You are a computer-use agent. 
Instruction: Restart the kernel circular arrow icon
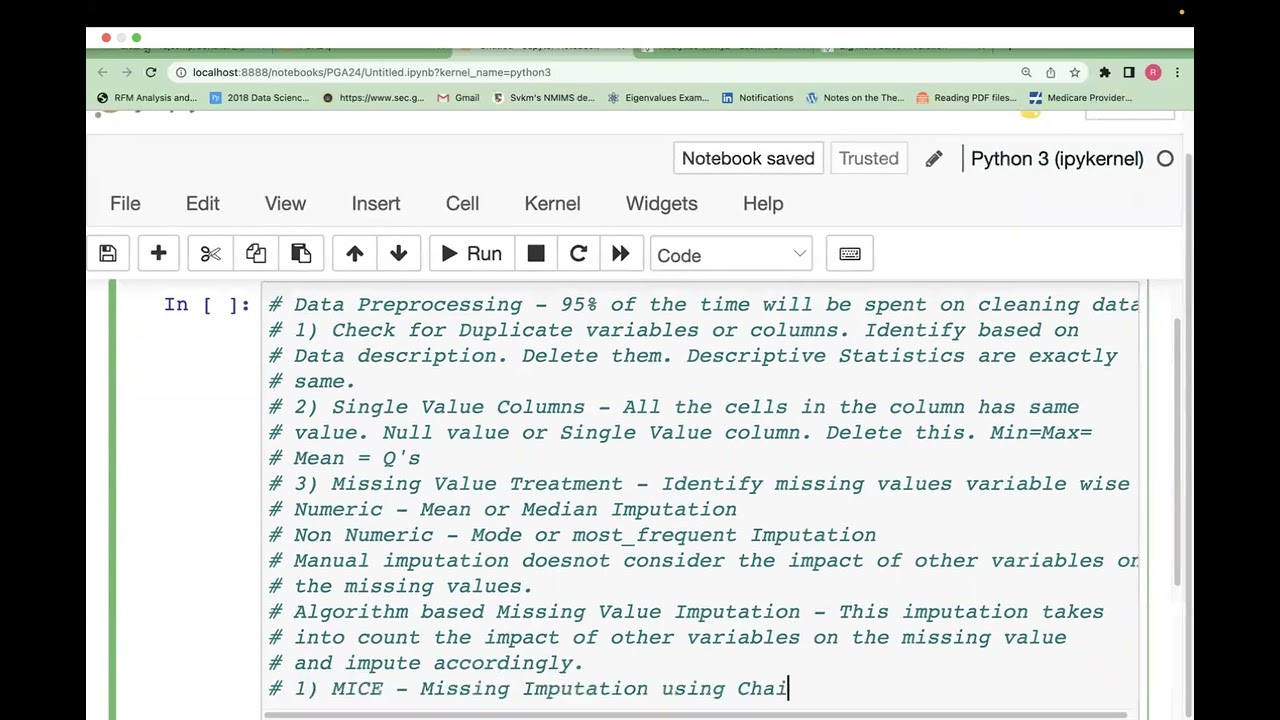(578, 254)
